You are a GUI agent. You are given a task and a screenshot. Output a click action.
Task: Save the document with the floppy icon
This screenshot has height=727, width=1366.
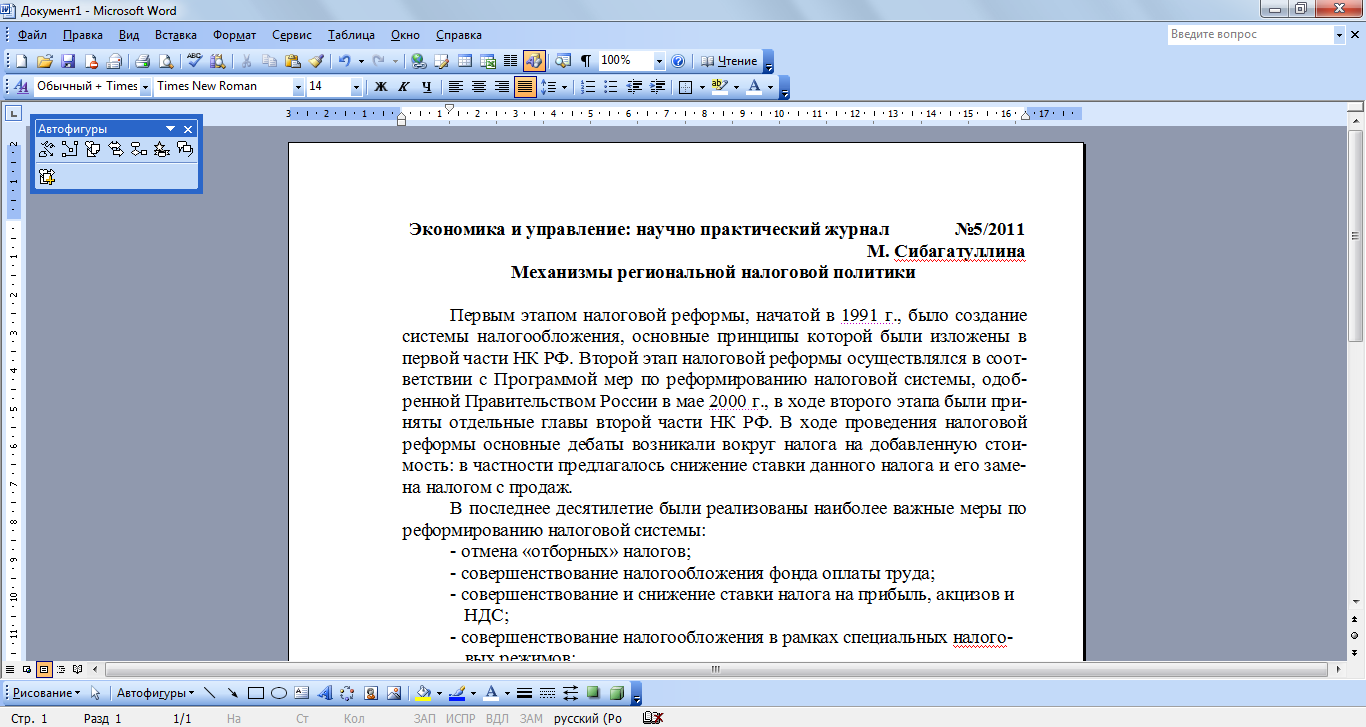[68, 61]
